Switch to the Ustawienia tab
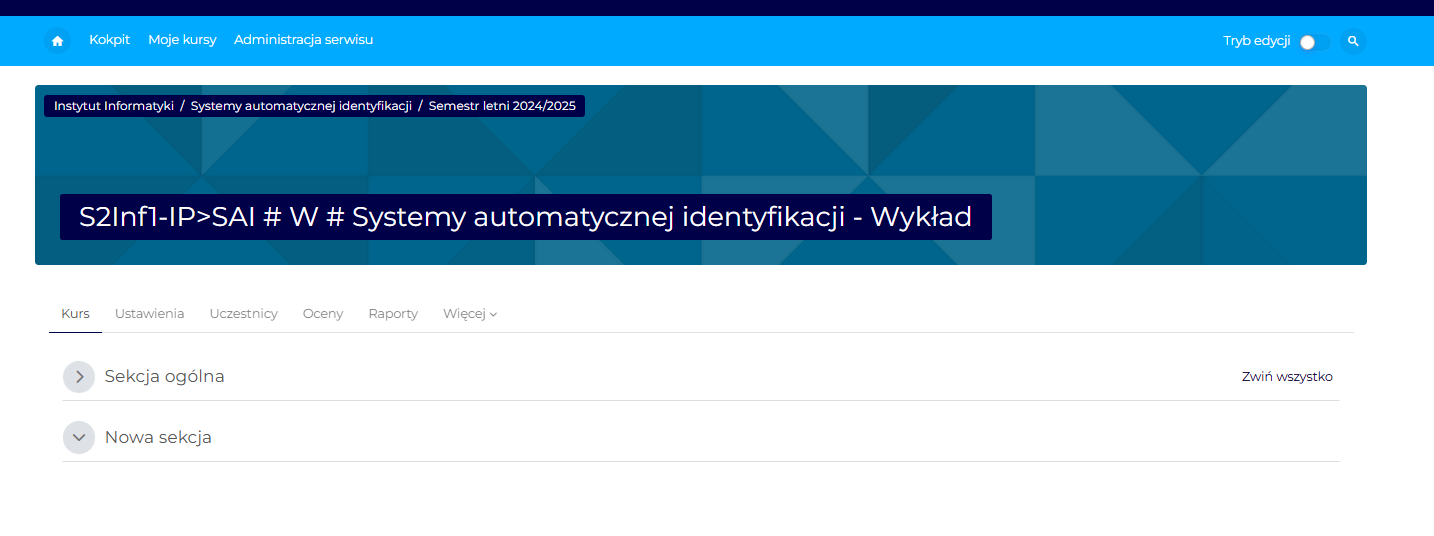 coord(149,314)
